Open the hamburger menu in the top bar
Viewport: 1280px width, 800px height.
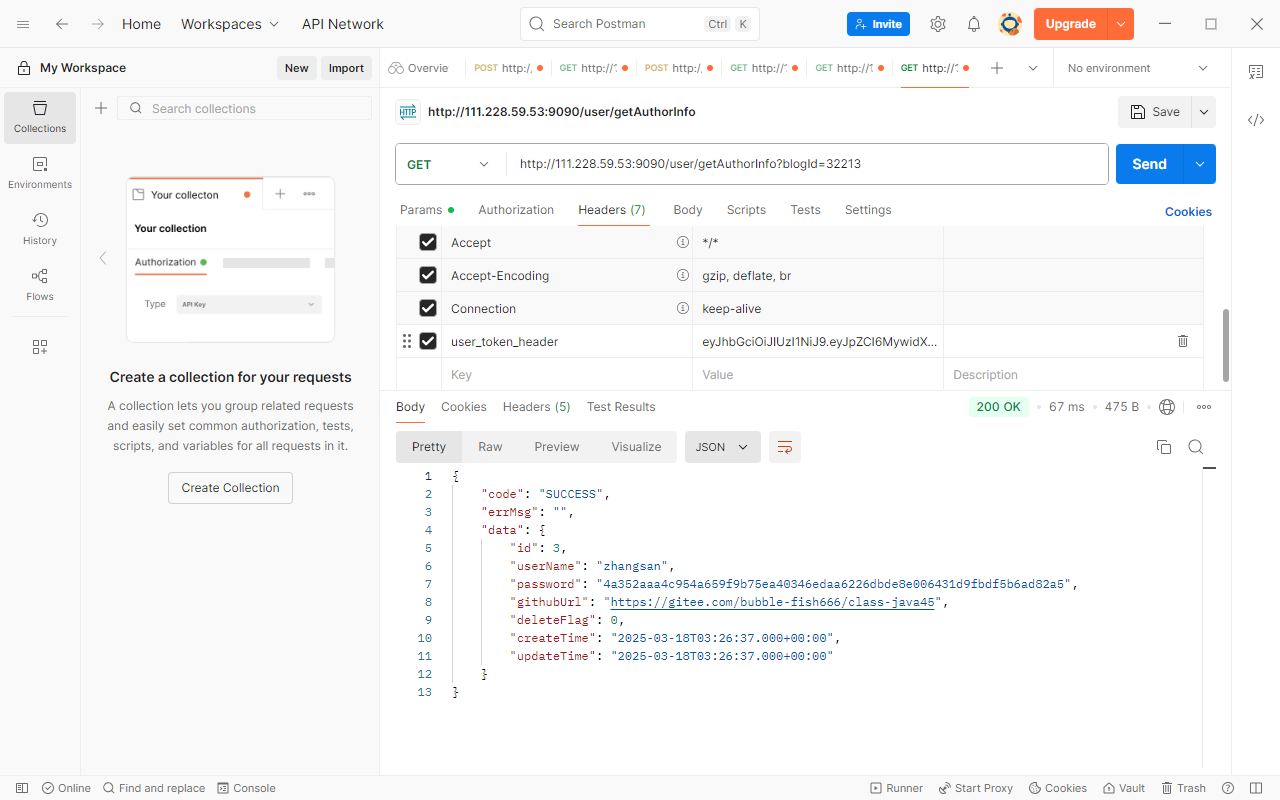point(23,24)
